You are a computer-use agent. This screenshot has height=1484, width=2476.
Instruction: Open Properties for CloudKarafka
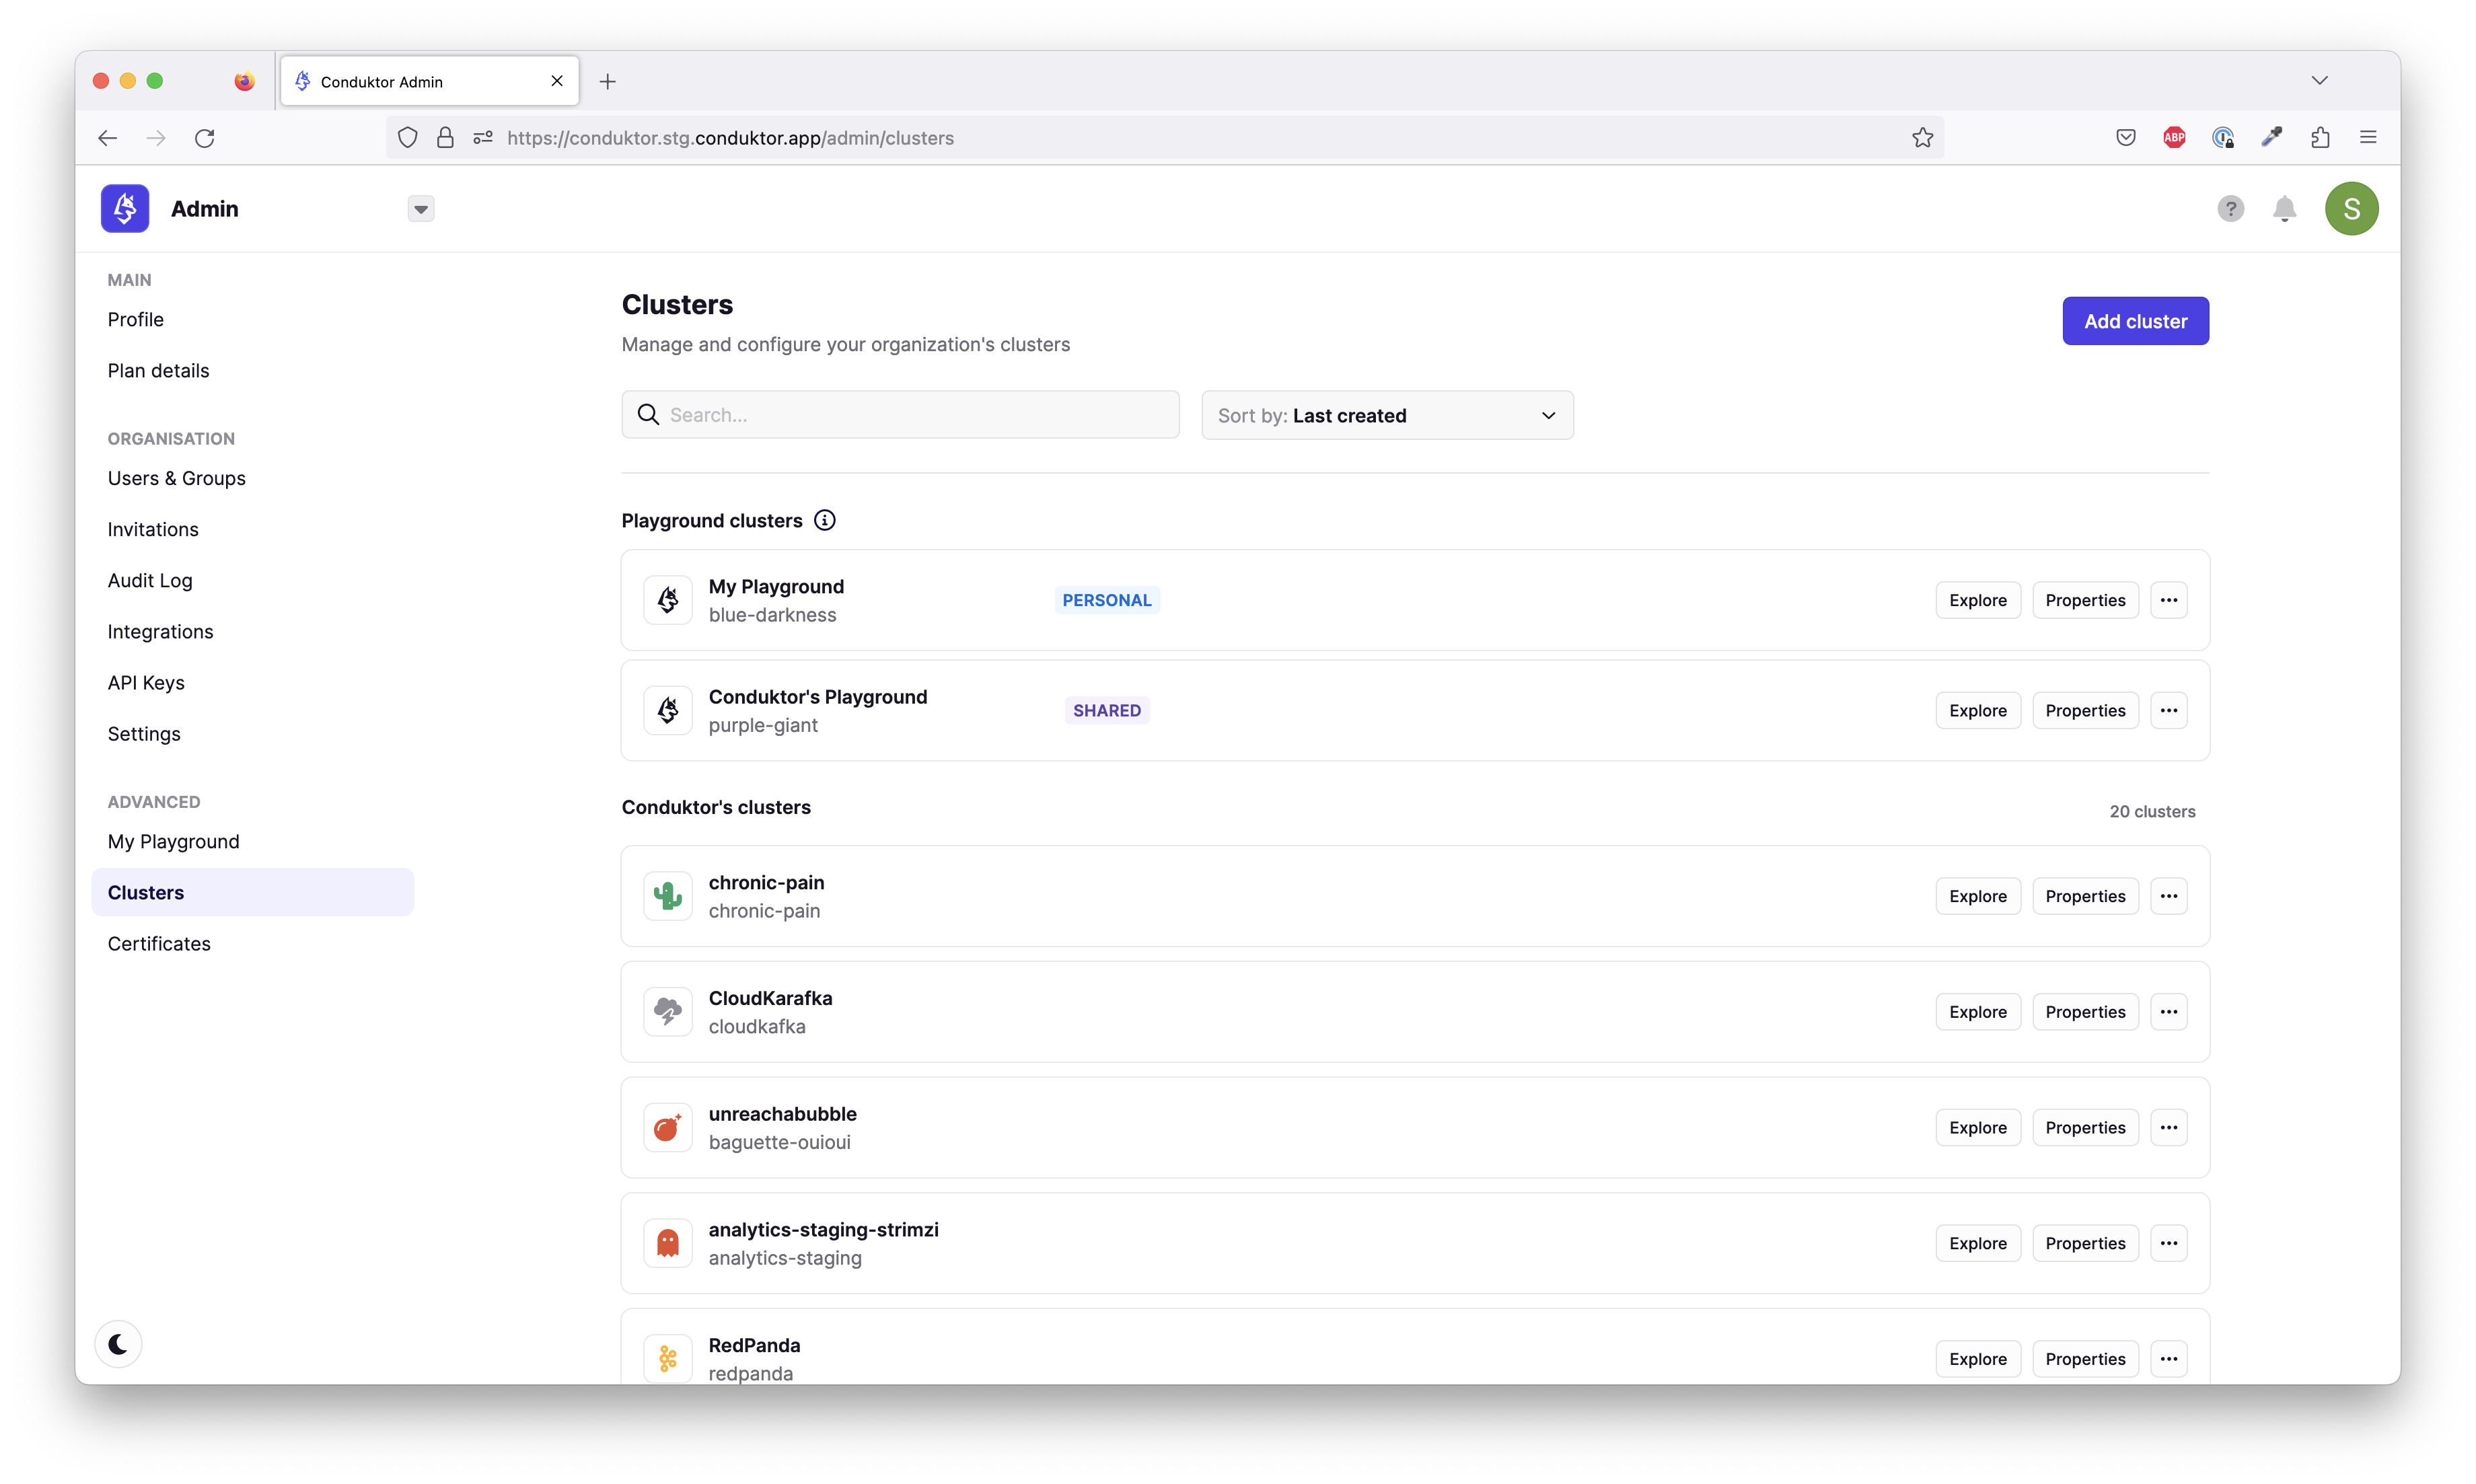coord(2085,1011)
